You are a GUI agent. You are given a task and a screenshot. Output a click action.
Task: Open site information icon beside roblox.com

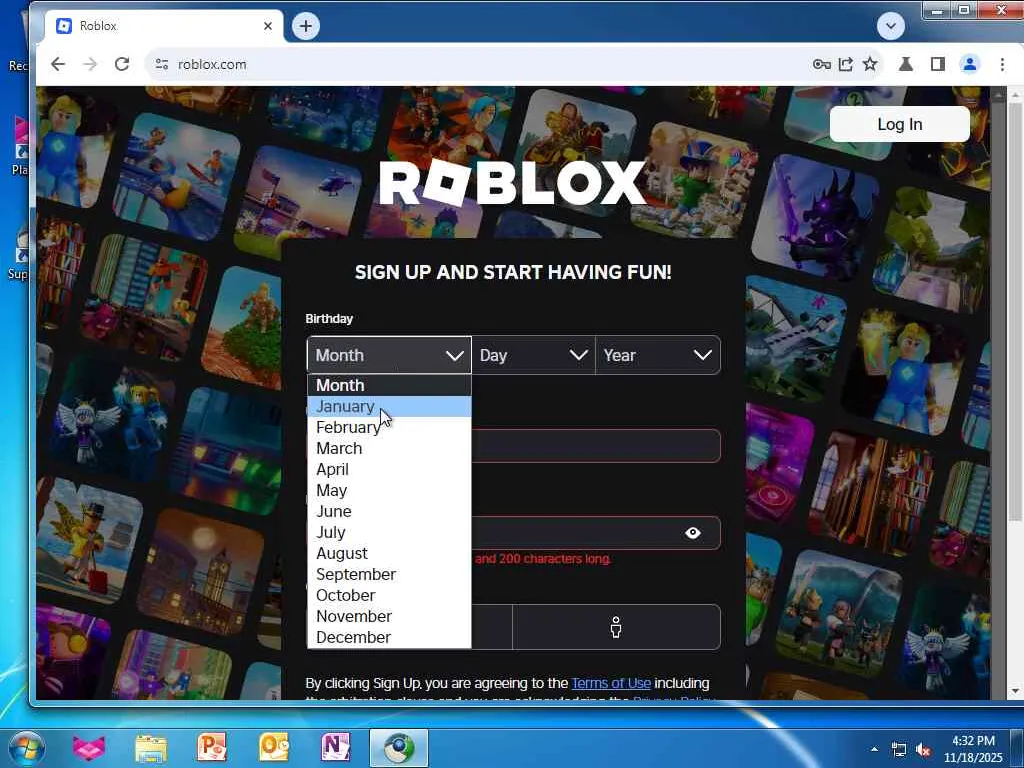(162, 64)
